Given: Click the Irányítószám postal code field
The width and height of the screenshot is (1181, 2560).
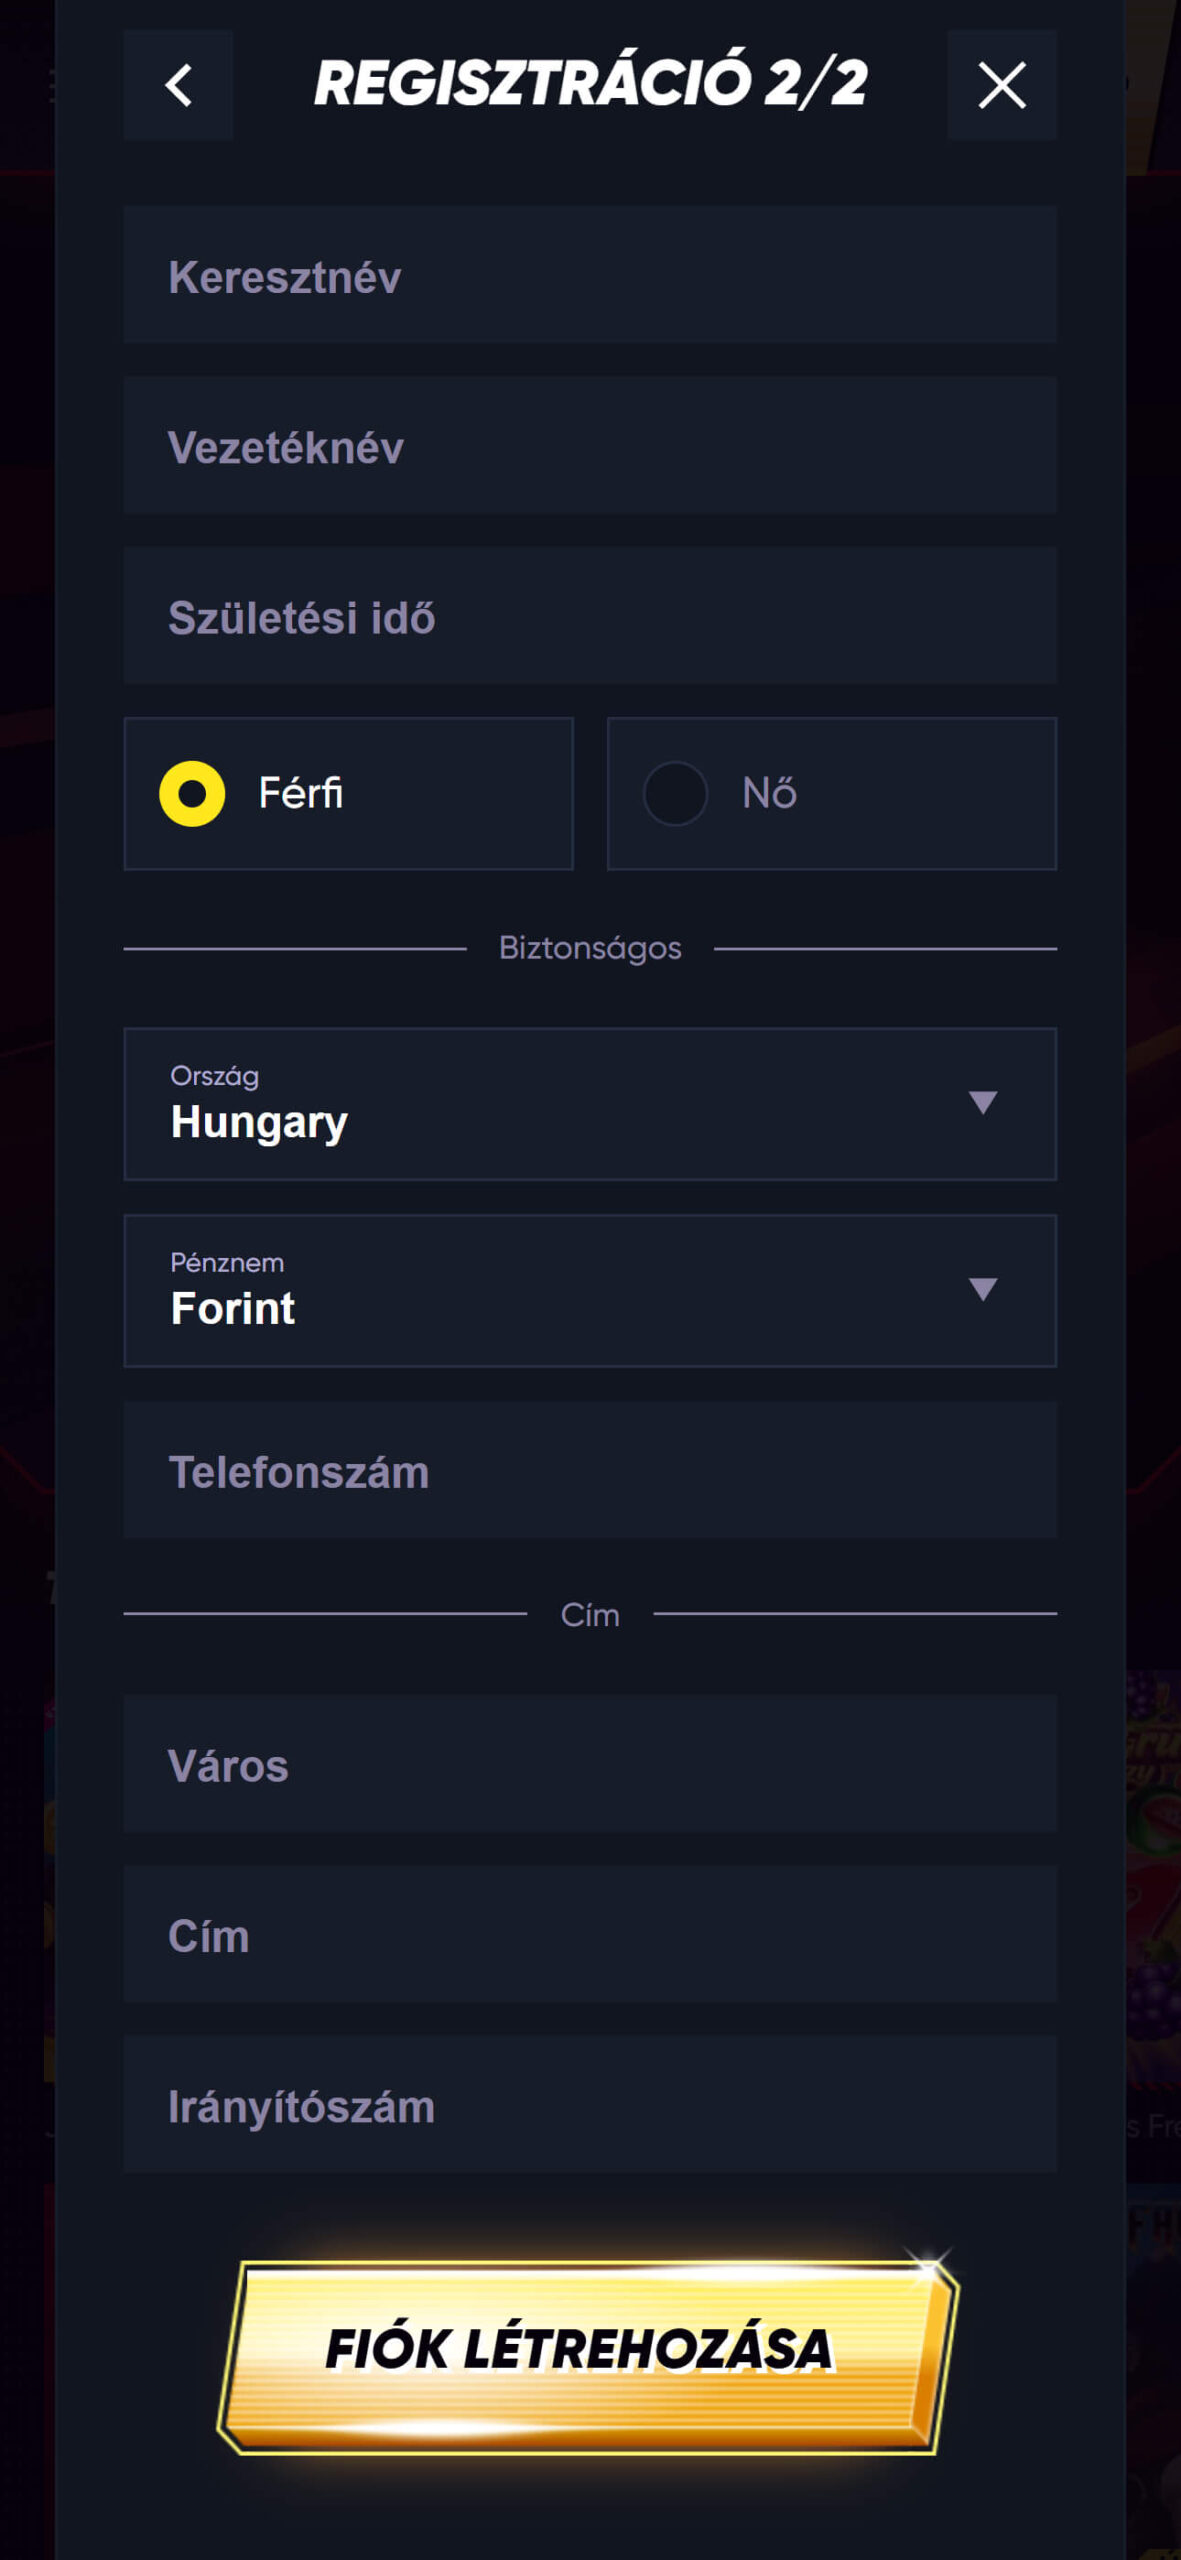Looking at the screenshot, I should click(590, 2105).
